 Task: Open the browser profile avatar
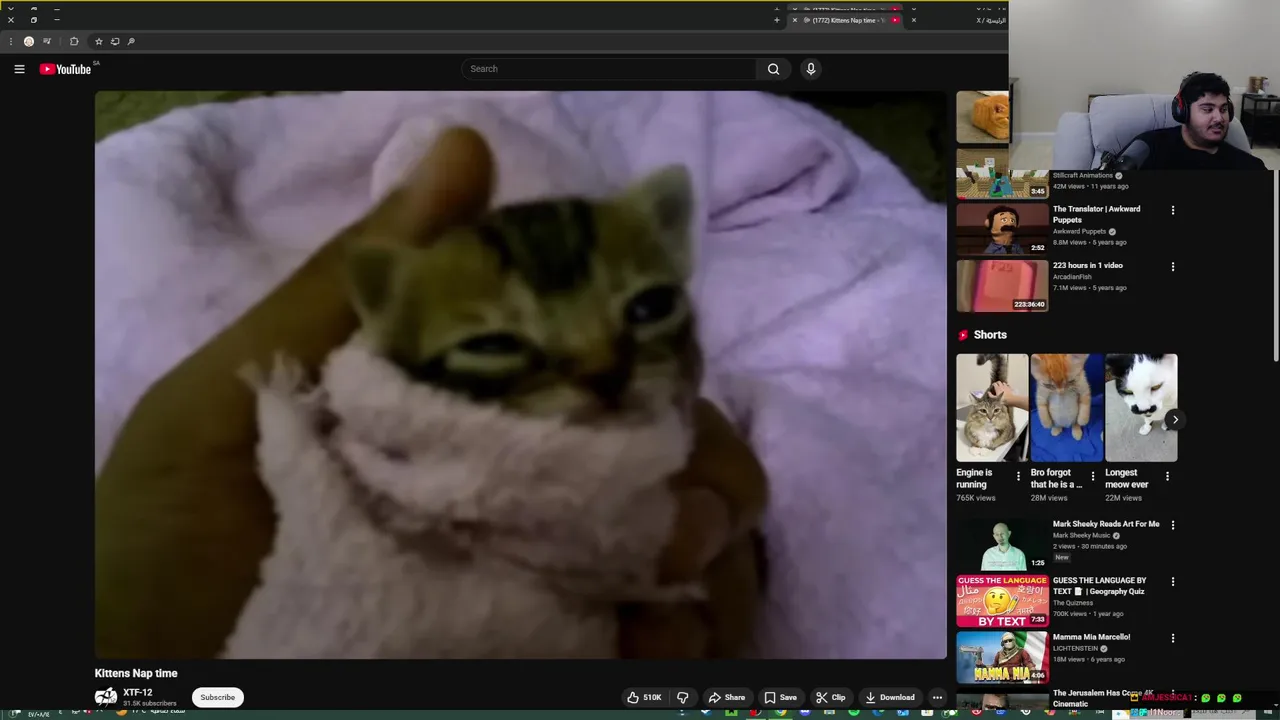tap(29, 41)
